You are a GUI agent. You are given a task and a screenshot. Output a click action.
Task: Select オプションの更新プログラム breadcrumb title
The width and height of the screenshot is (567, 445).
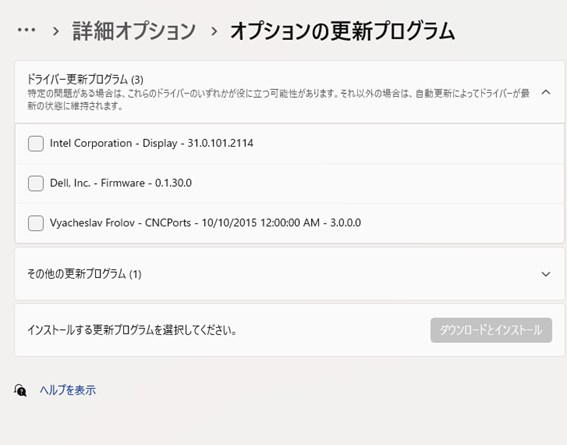point(342,31)
